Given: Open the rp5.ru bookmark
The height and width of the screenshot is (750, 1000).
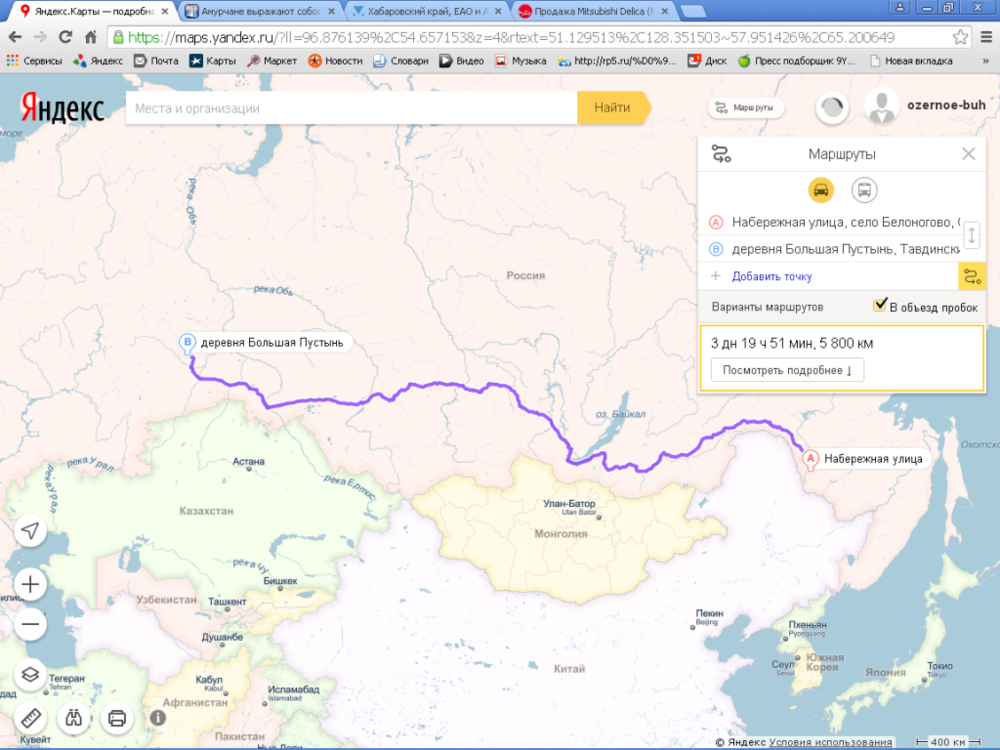Looking at the screenshot, I should tap(617, 61).
